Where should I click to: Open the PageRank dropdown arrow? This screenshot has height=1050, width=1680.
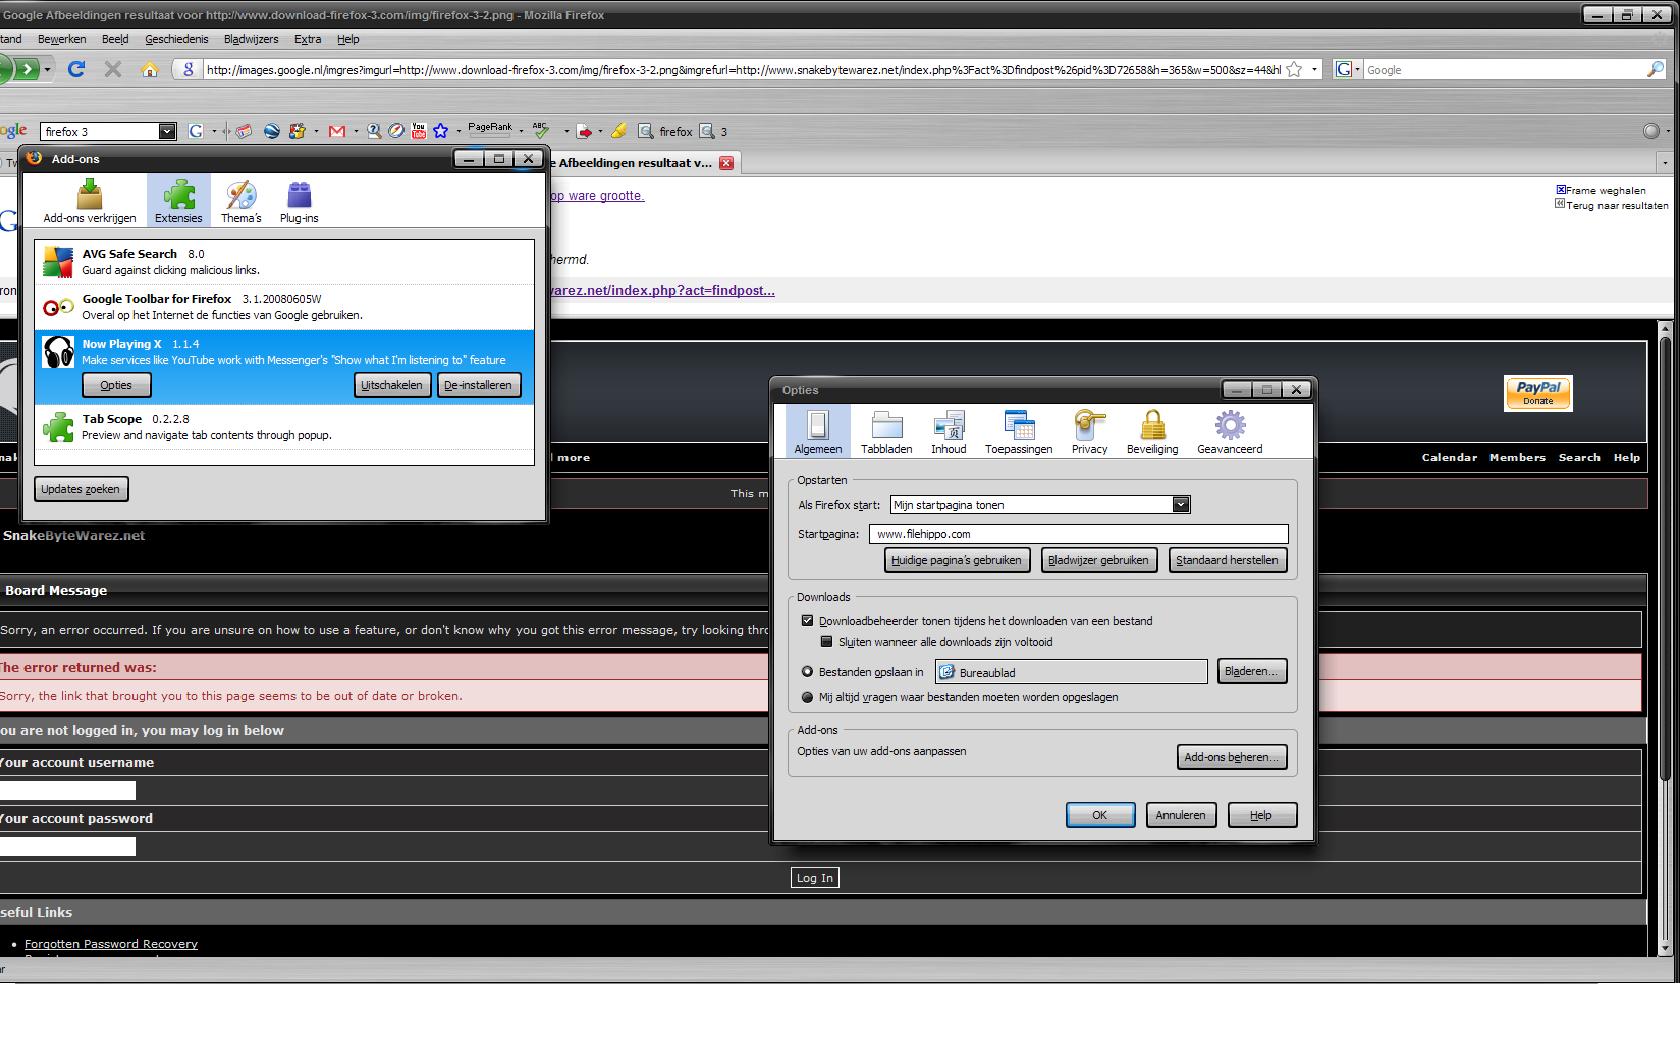(521, 131)
